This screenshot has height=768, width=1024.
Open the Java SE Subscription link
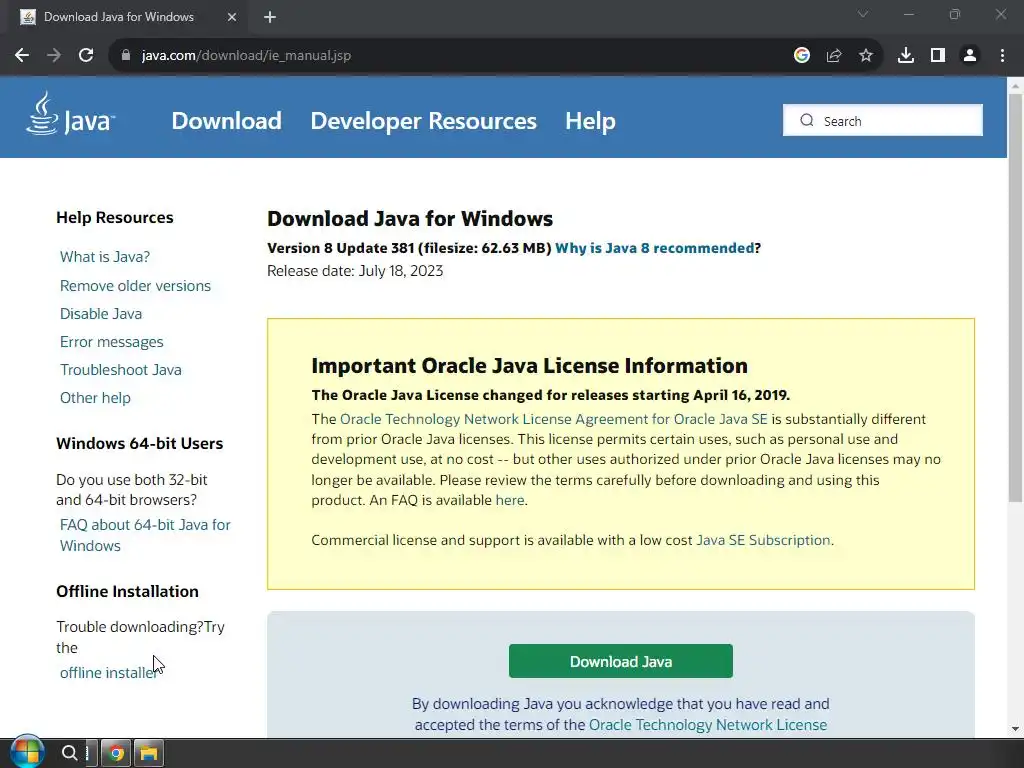(x=763, y=540)
